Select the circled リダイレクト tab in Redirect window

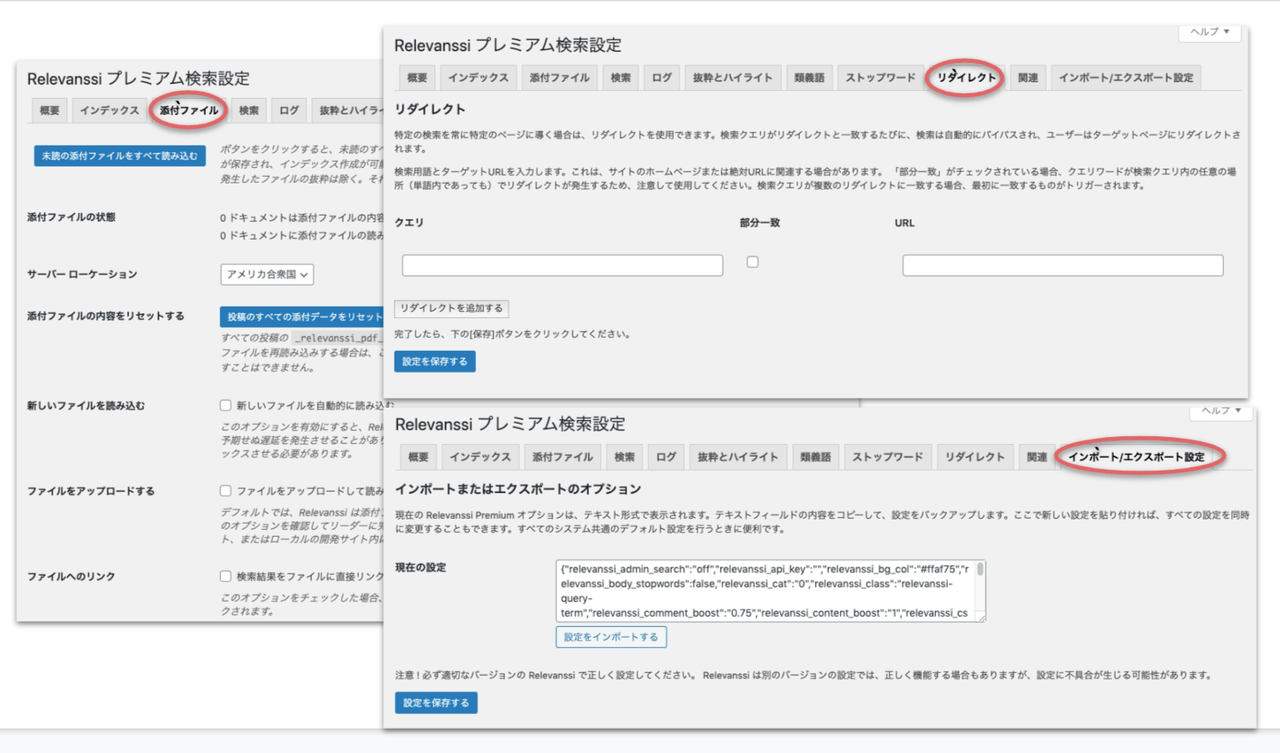(x=967, y=78)
